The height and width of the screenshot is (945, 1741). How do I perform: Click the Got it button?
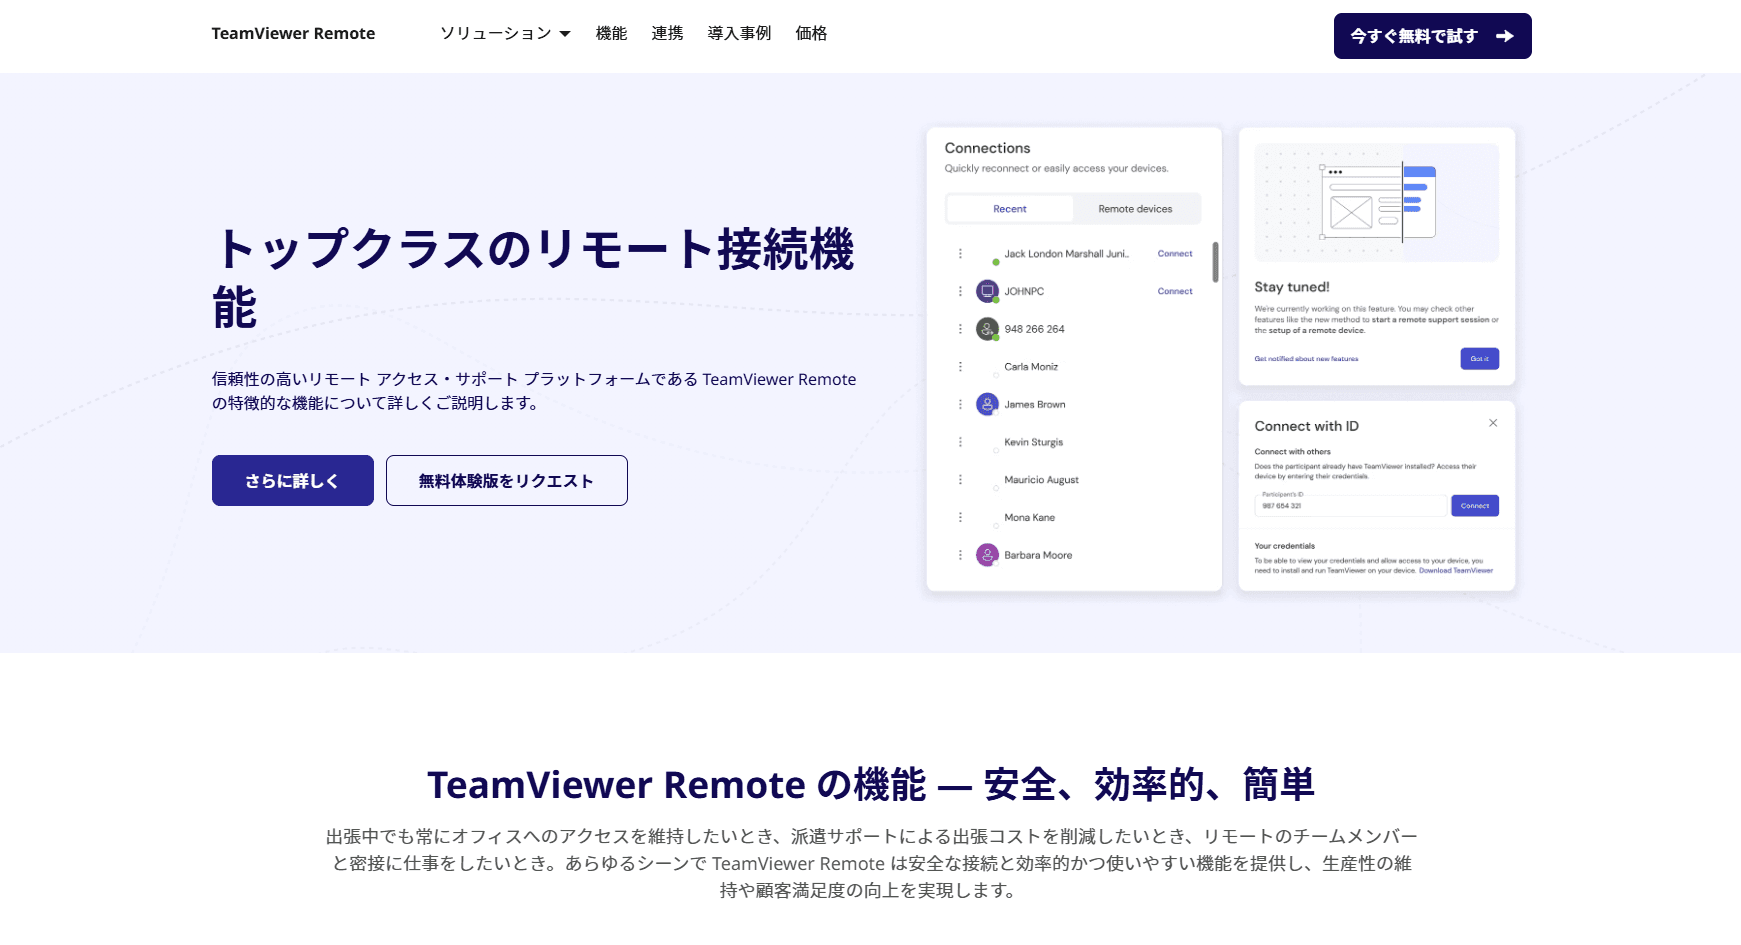click(1480, 359)
